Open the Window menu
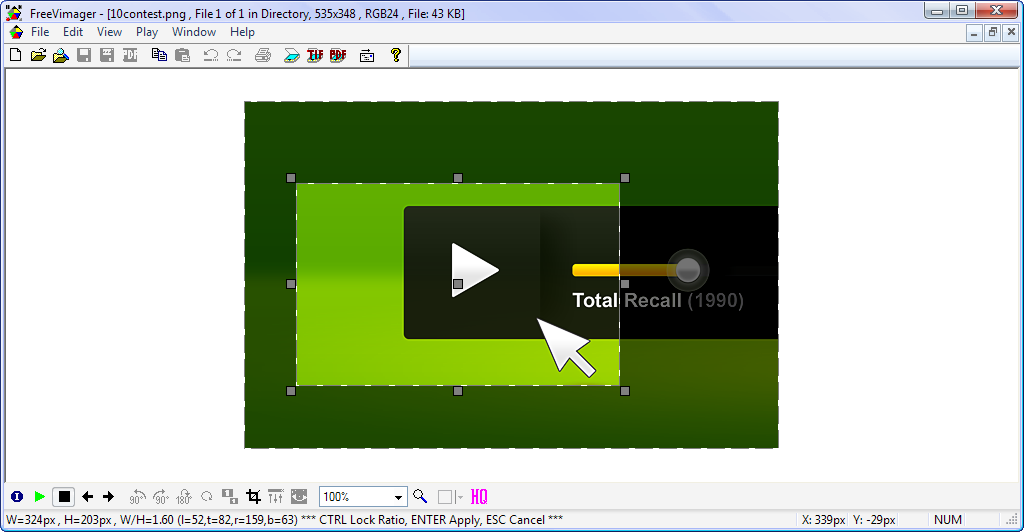The width and height of the screenshot is (1024, 532). pos(194,32)
